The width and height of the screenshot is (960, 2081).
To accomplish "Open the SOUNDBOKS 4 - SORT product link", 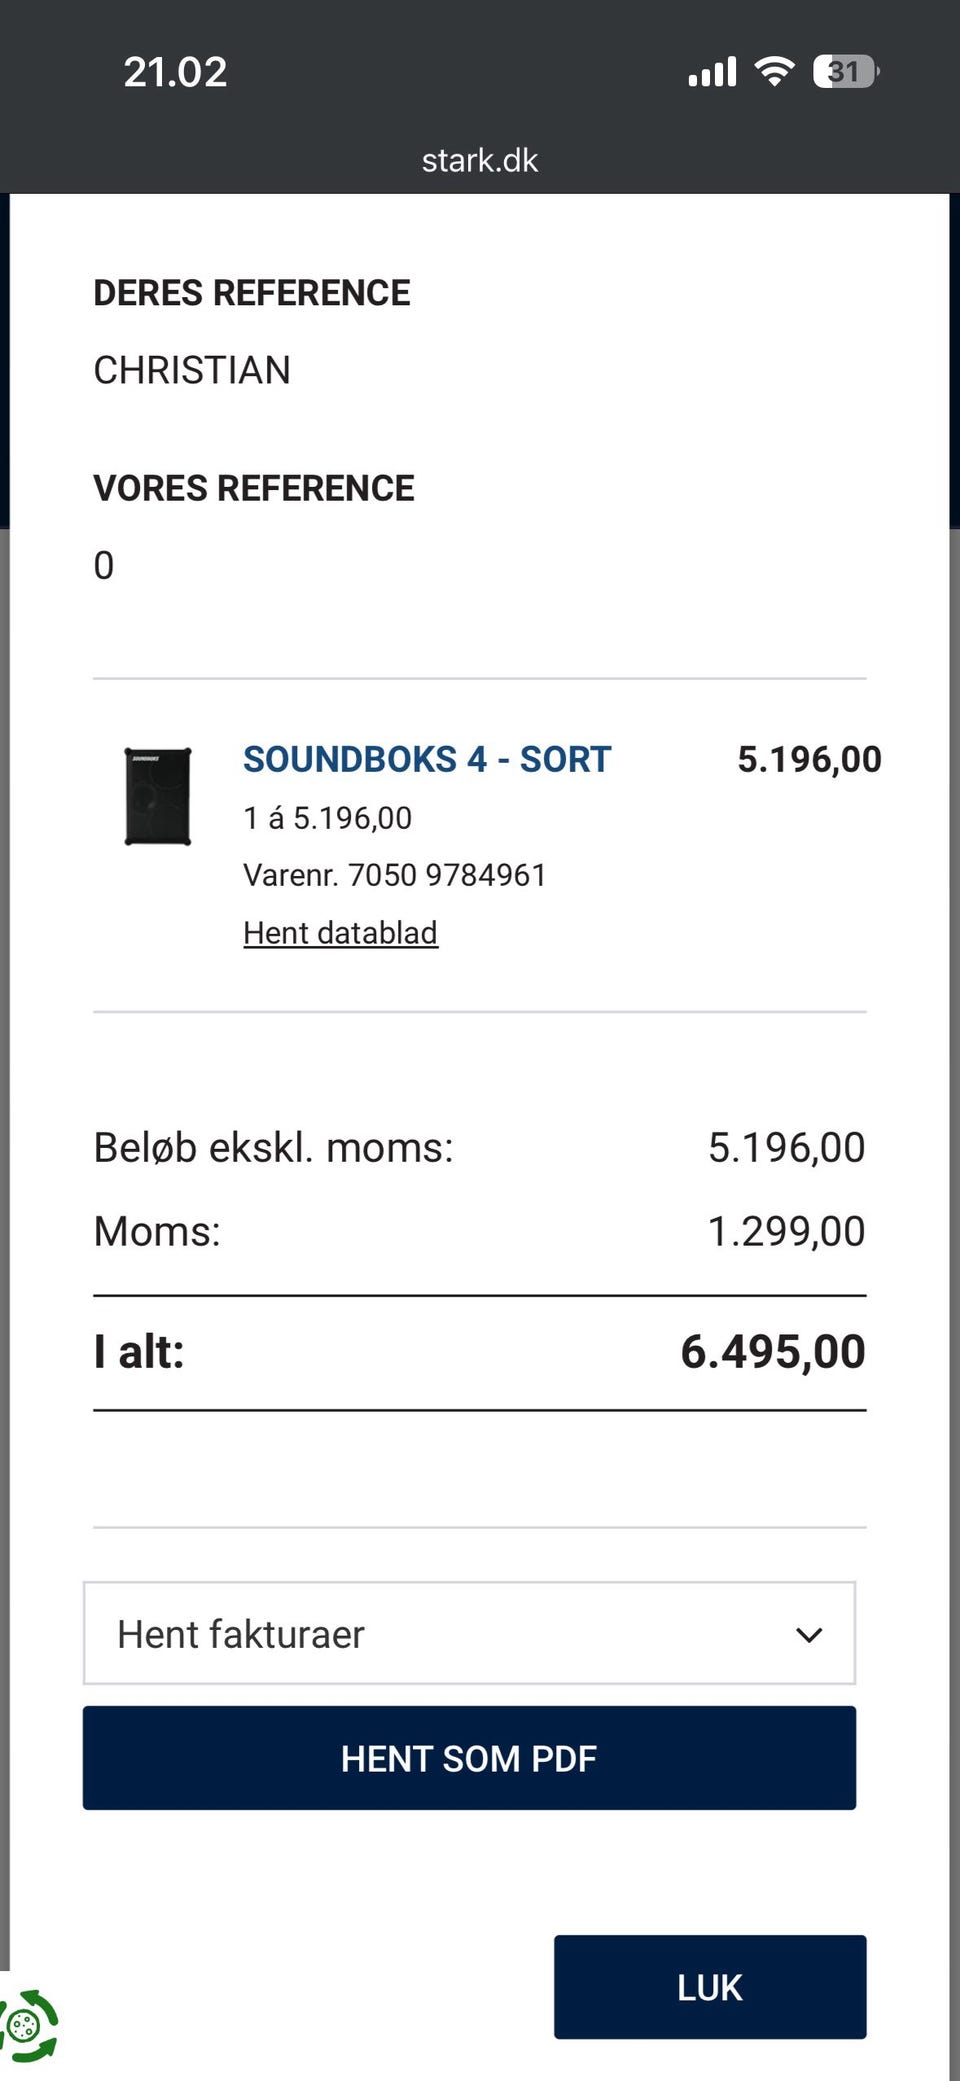I will pyautogui.click(x=427, y=759).
